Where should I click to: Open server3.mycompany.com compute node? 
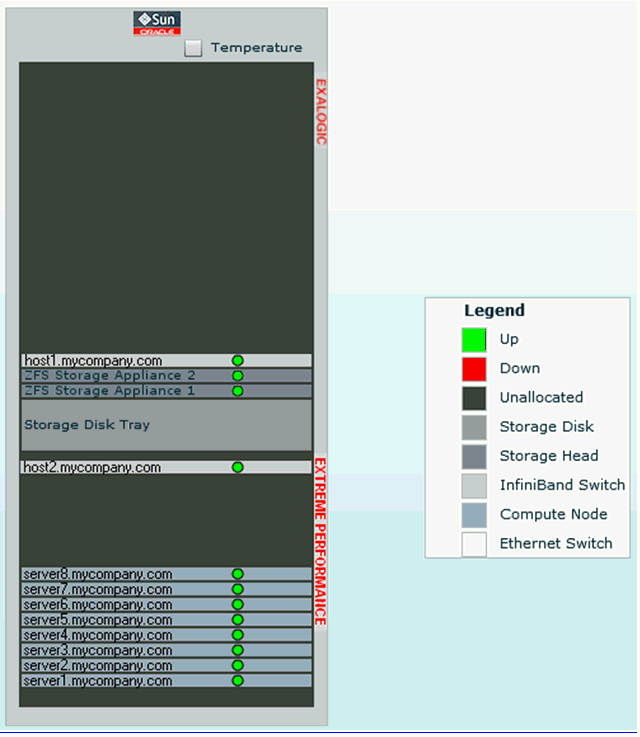pos(166,650)
